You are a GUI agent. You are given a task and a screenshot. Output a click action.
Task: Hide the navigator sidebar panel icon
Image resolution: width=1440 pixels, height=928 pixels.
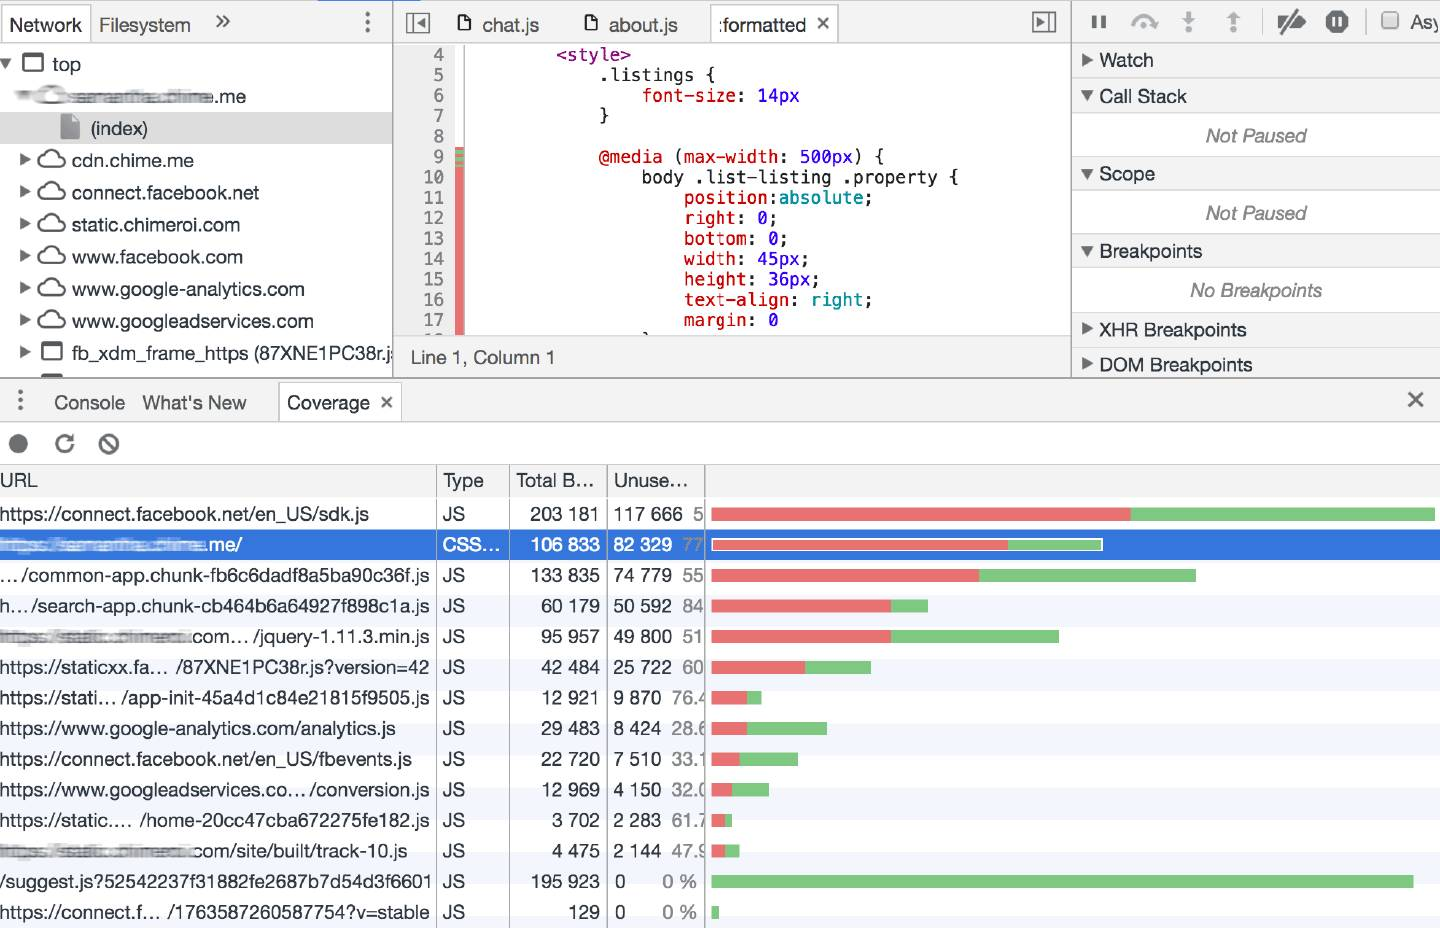coord(418,23)
